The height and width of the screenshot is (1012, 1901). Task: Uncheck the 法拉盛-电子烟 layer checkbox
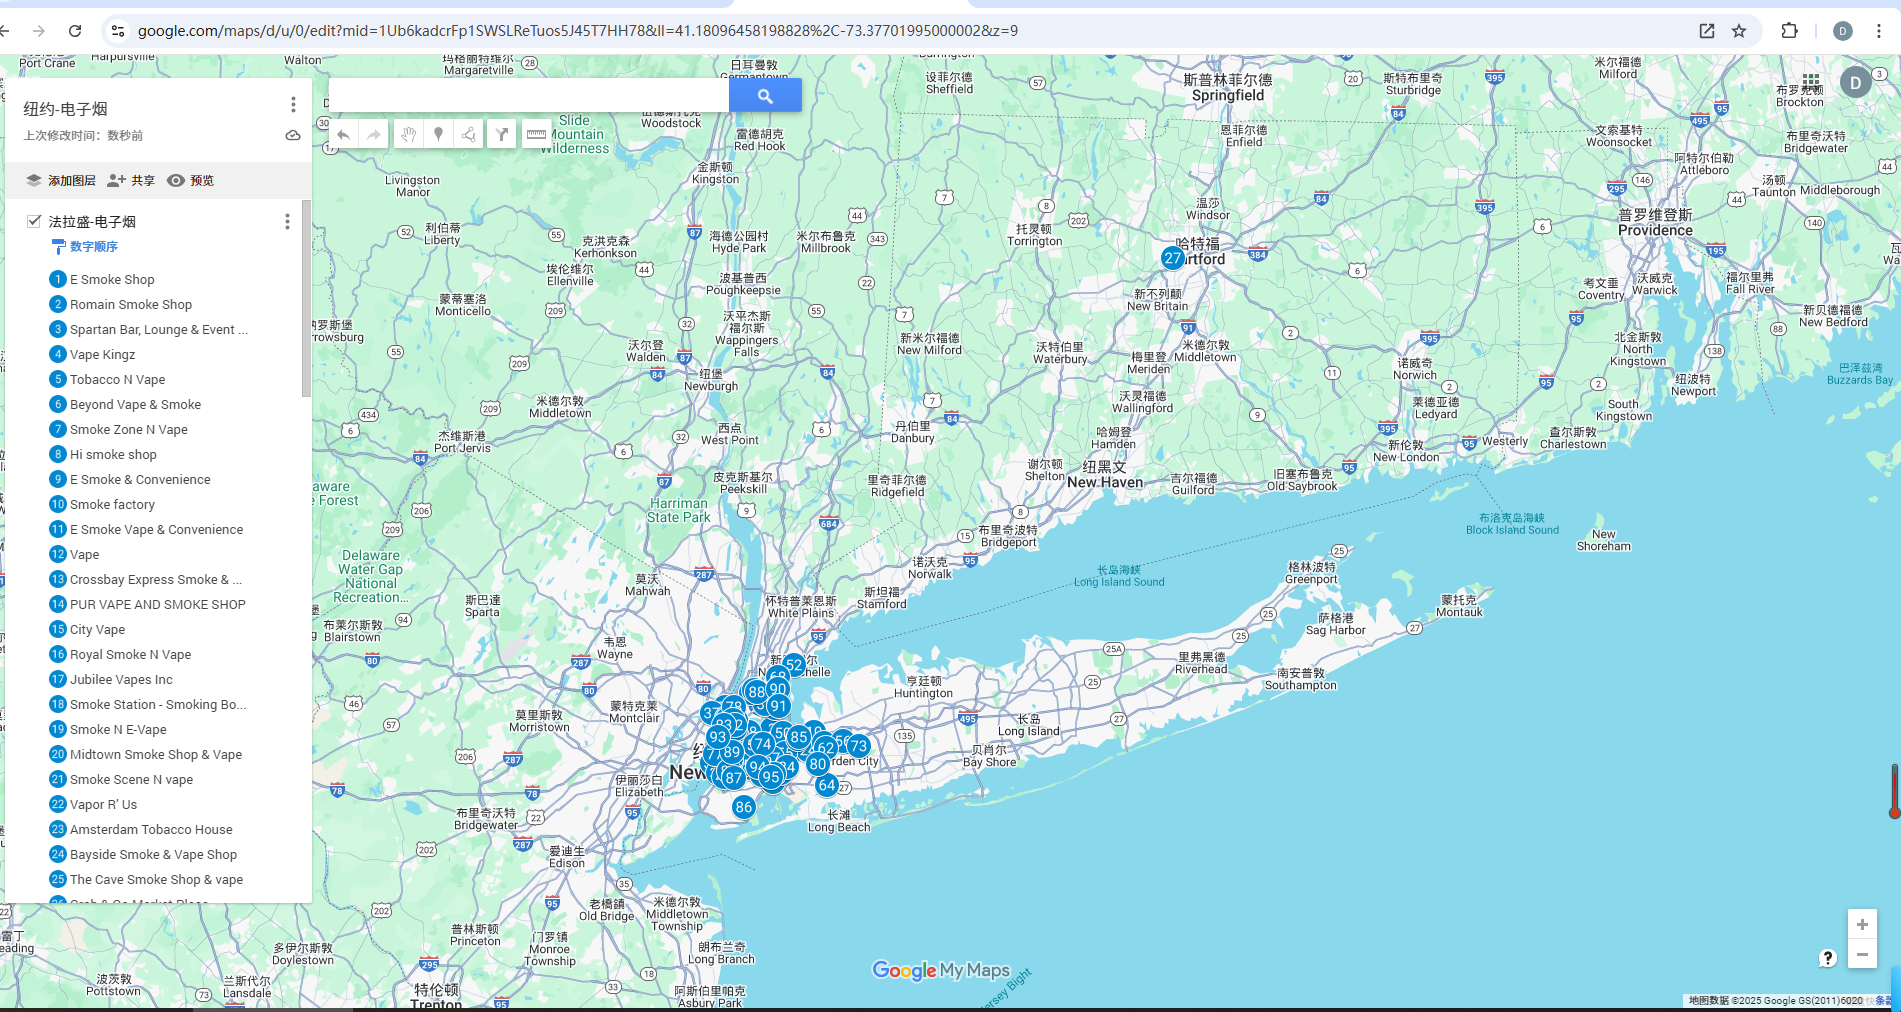[34, 221]
